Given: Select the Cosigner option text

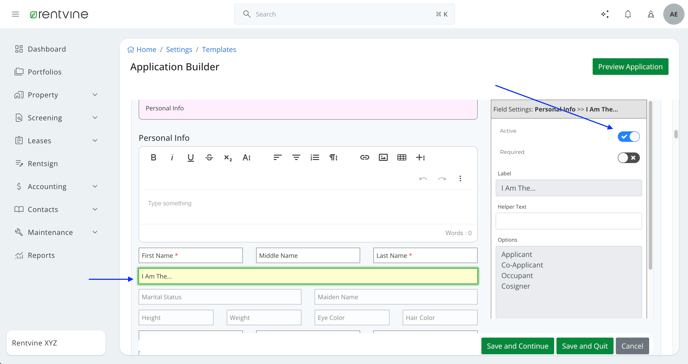Looking at the screenshot, I should coord(516,286).
